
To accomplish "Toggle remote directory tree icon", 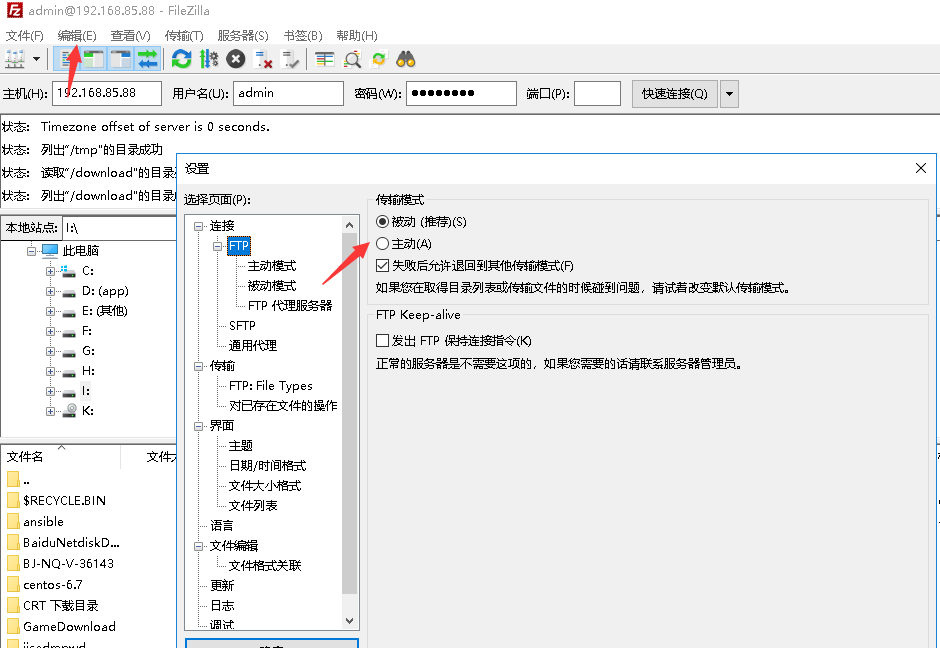I will 120,59.
